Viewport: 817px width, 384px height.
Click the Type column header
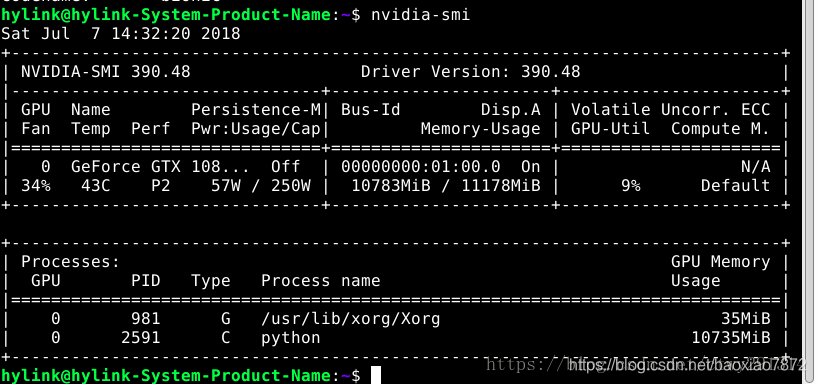click(211, 281)
